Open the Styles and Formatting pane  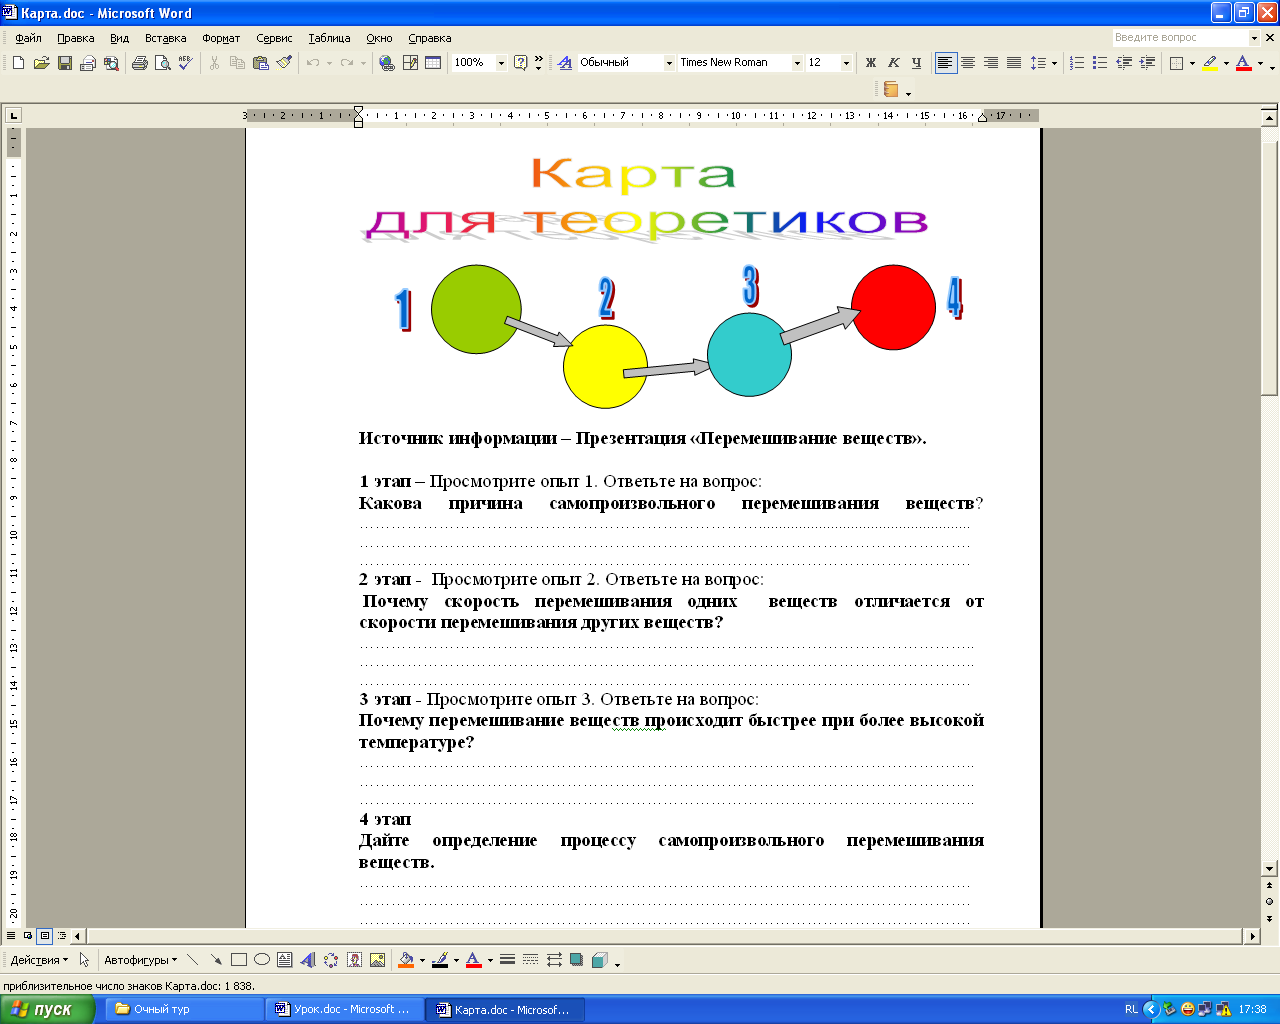[x=564, y=63]
